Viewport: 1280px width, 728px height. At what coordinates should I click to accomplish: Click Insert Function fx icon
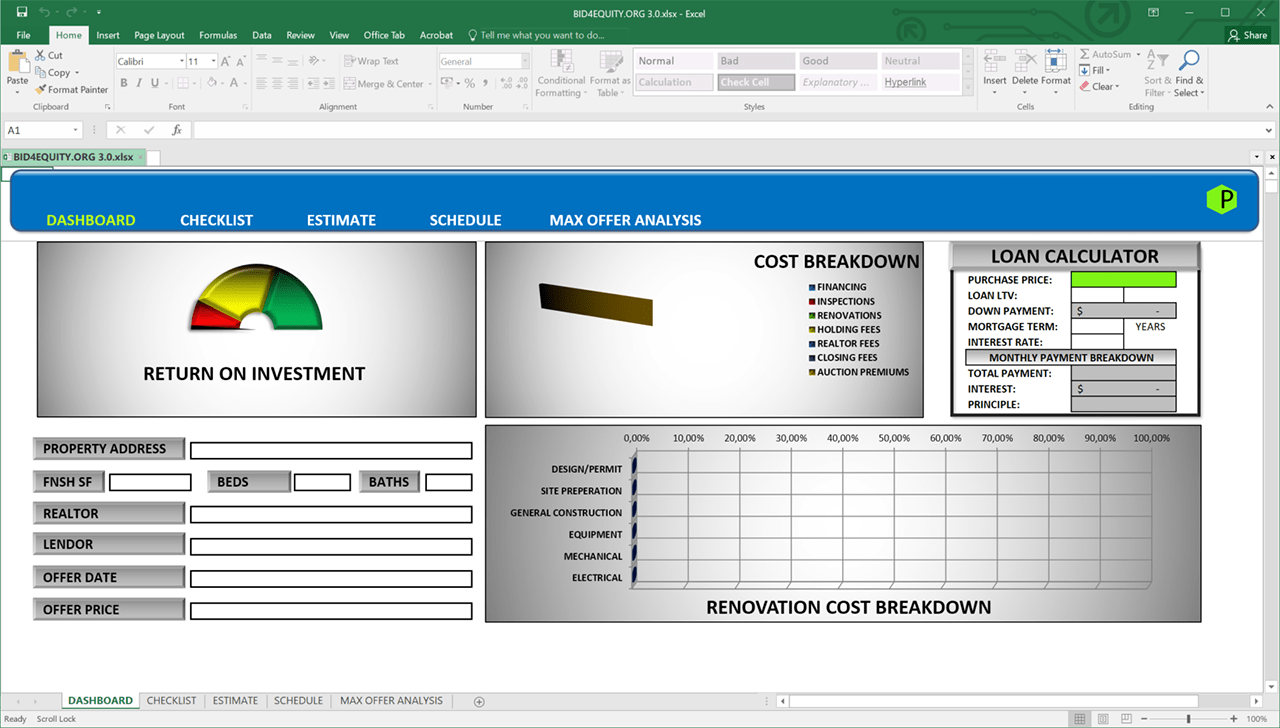tap(177, 130)
